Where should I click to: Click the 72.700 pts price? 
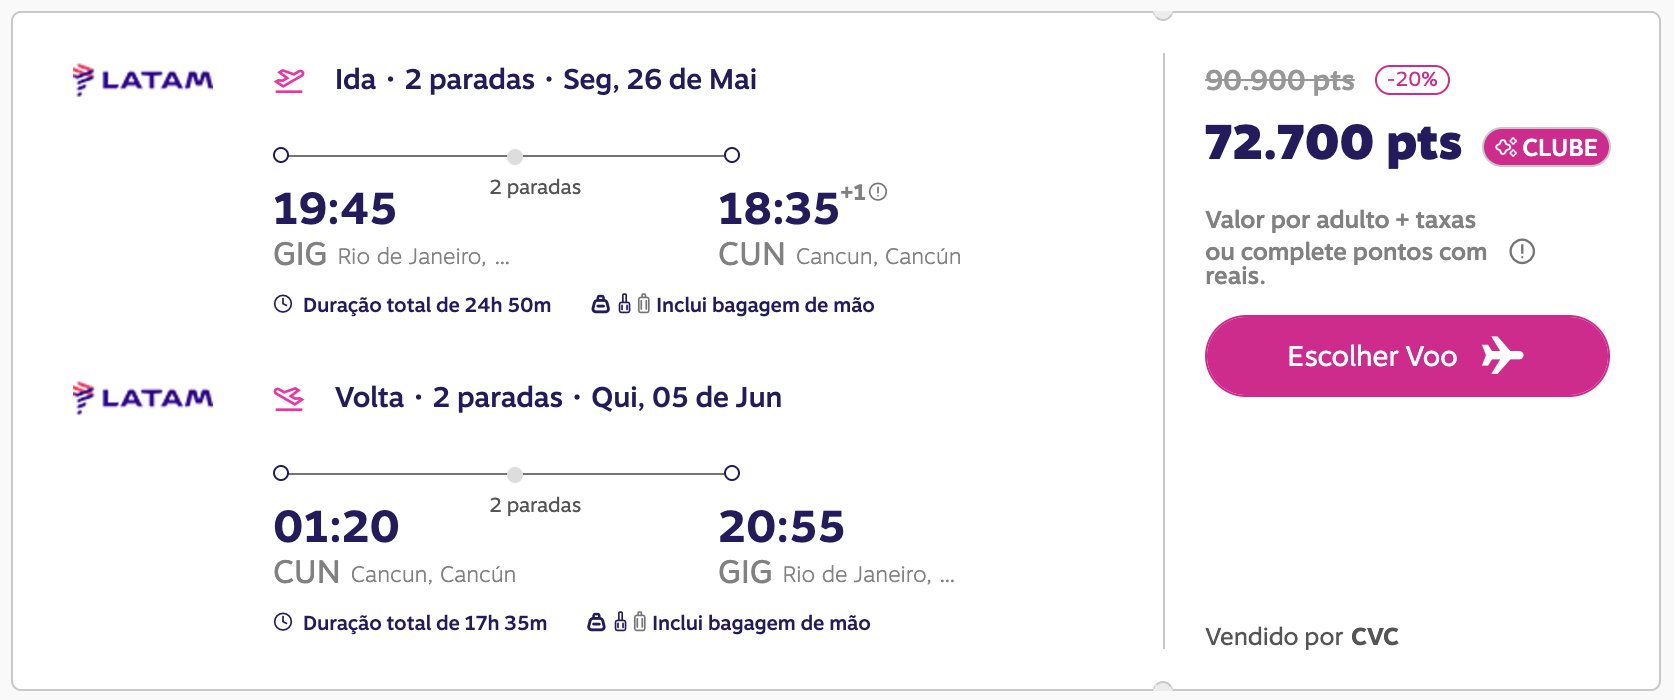pos(1333,143)
